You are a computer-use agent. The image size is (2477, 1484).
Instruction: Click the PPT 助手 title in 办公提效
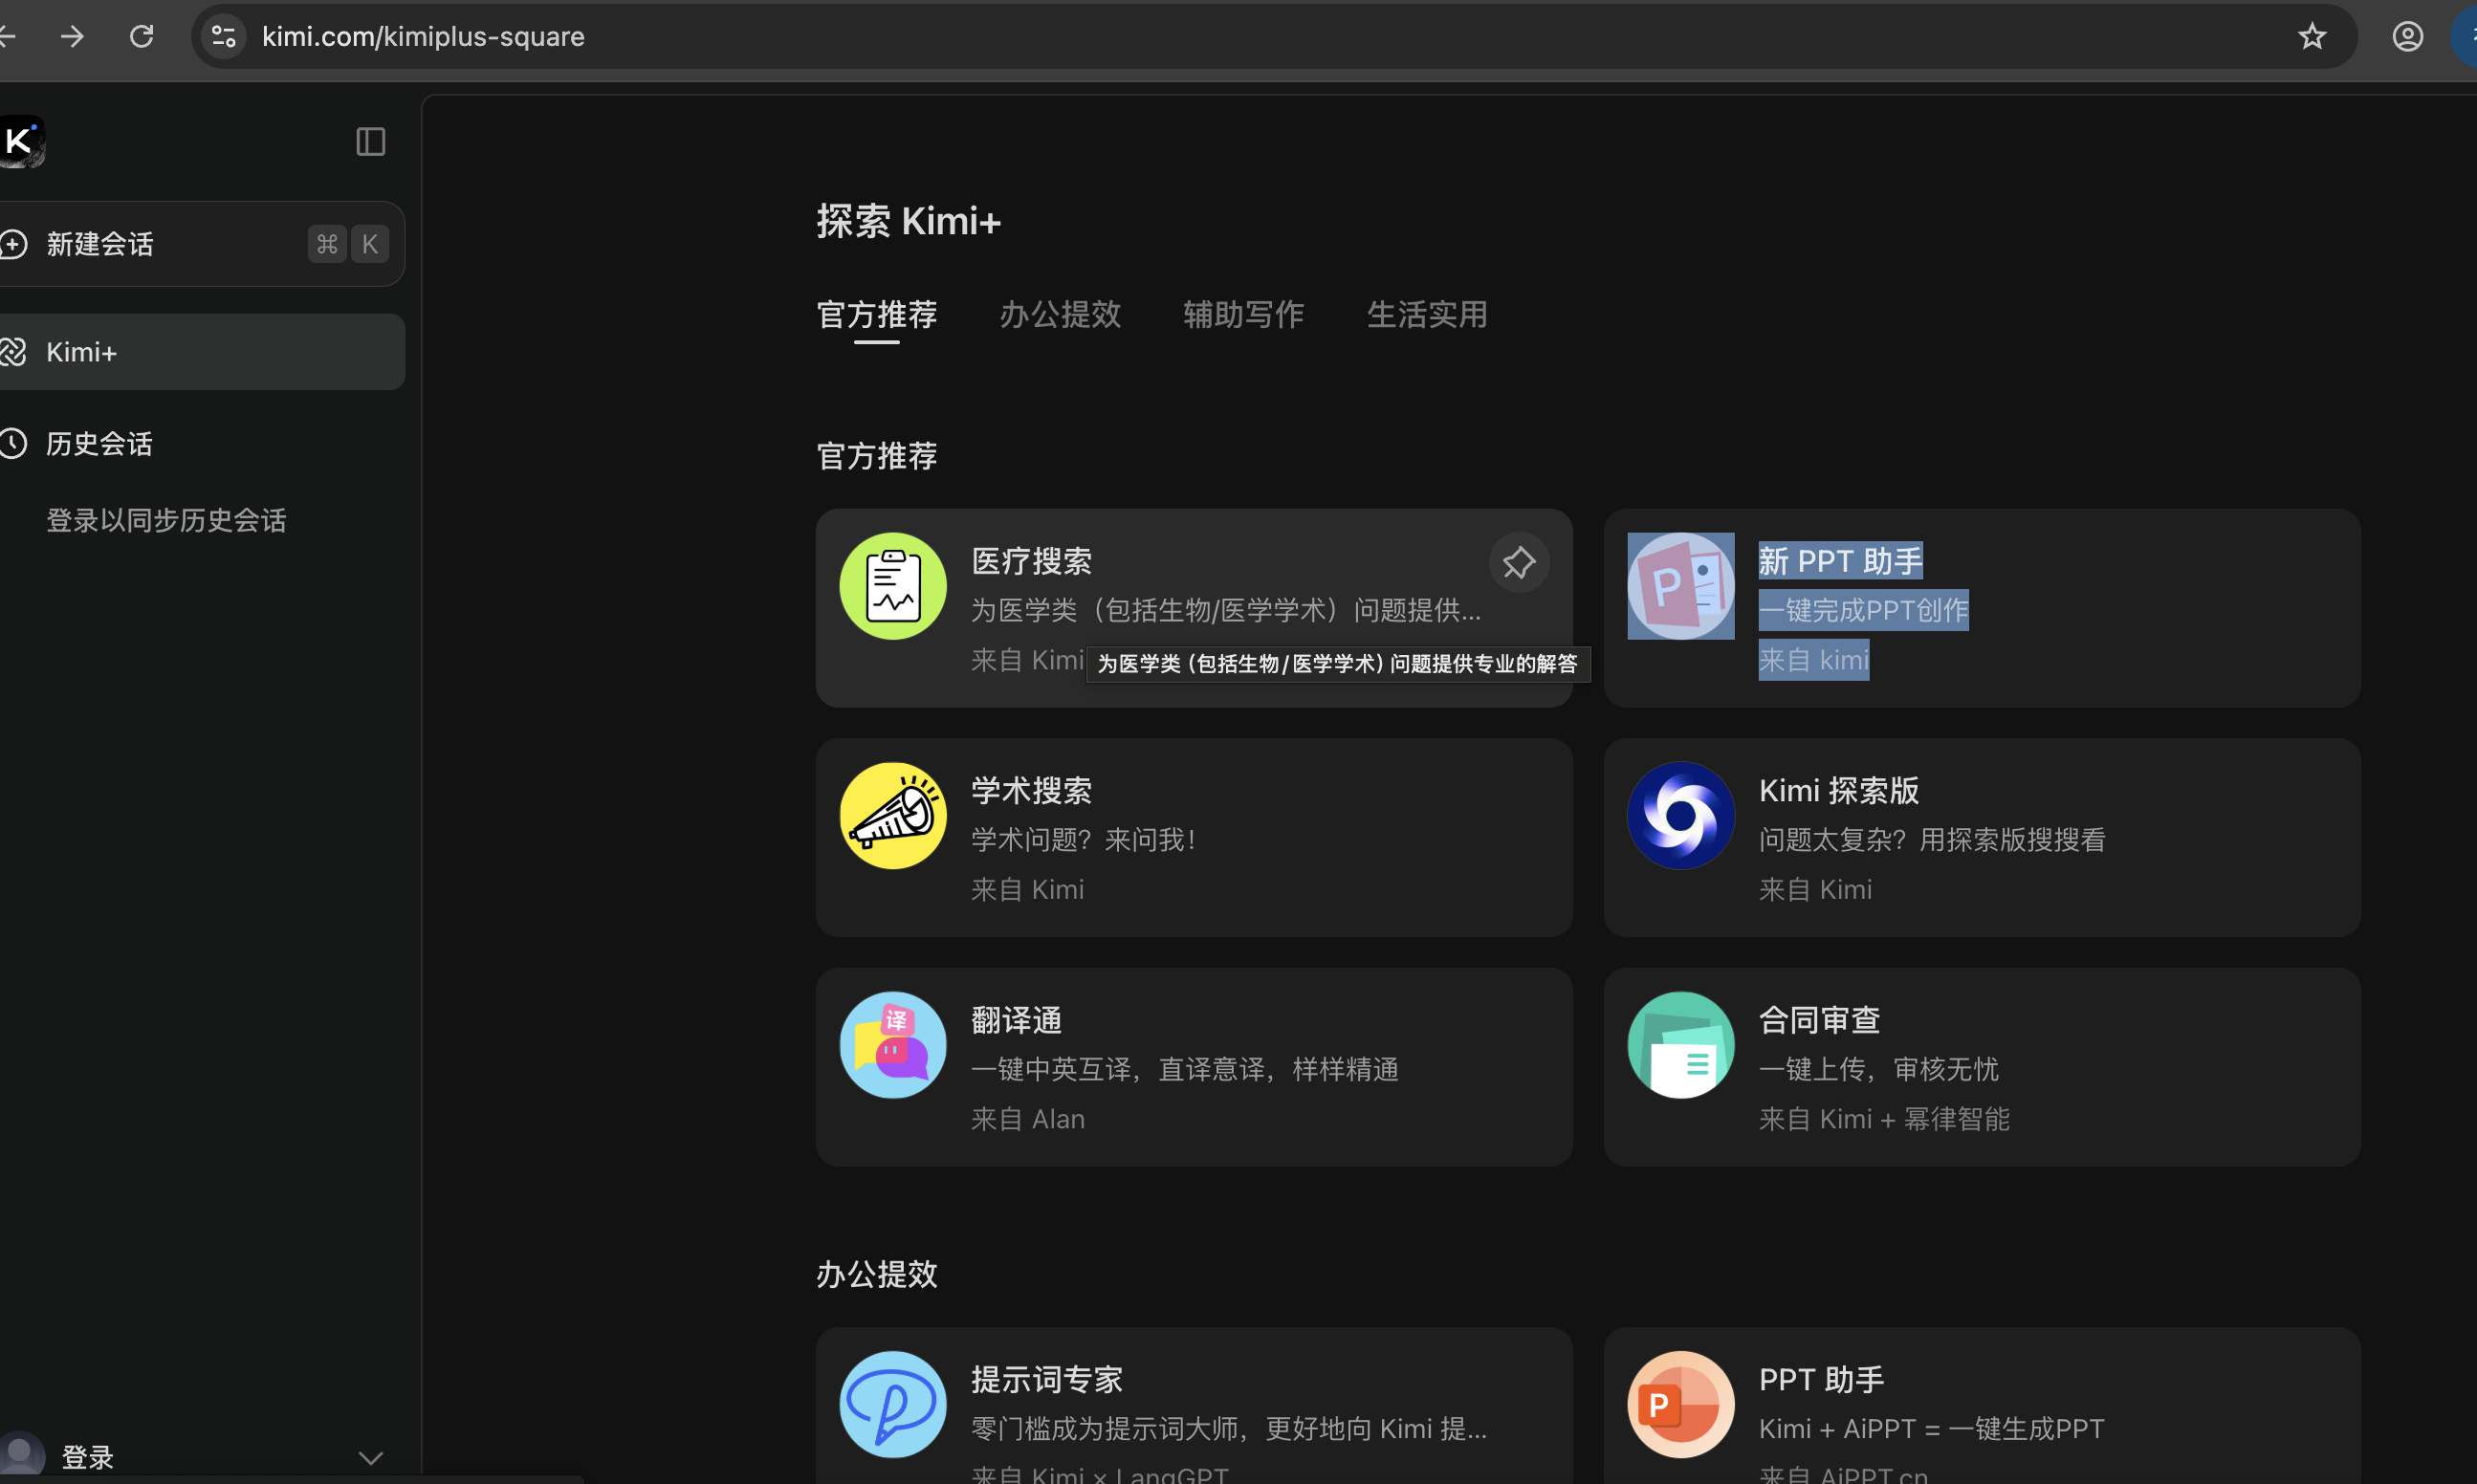click(1821, 1380)
